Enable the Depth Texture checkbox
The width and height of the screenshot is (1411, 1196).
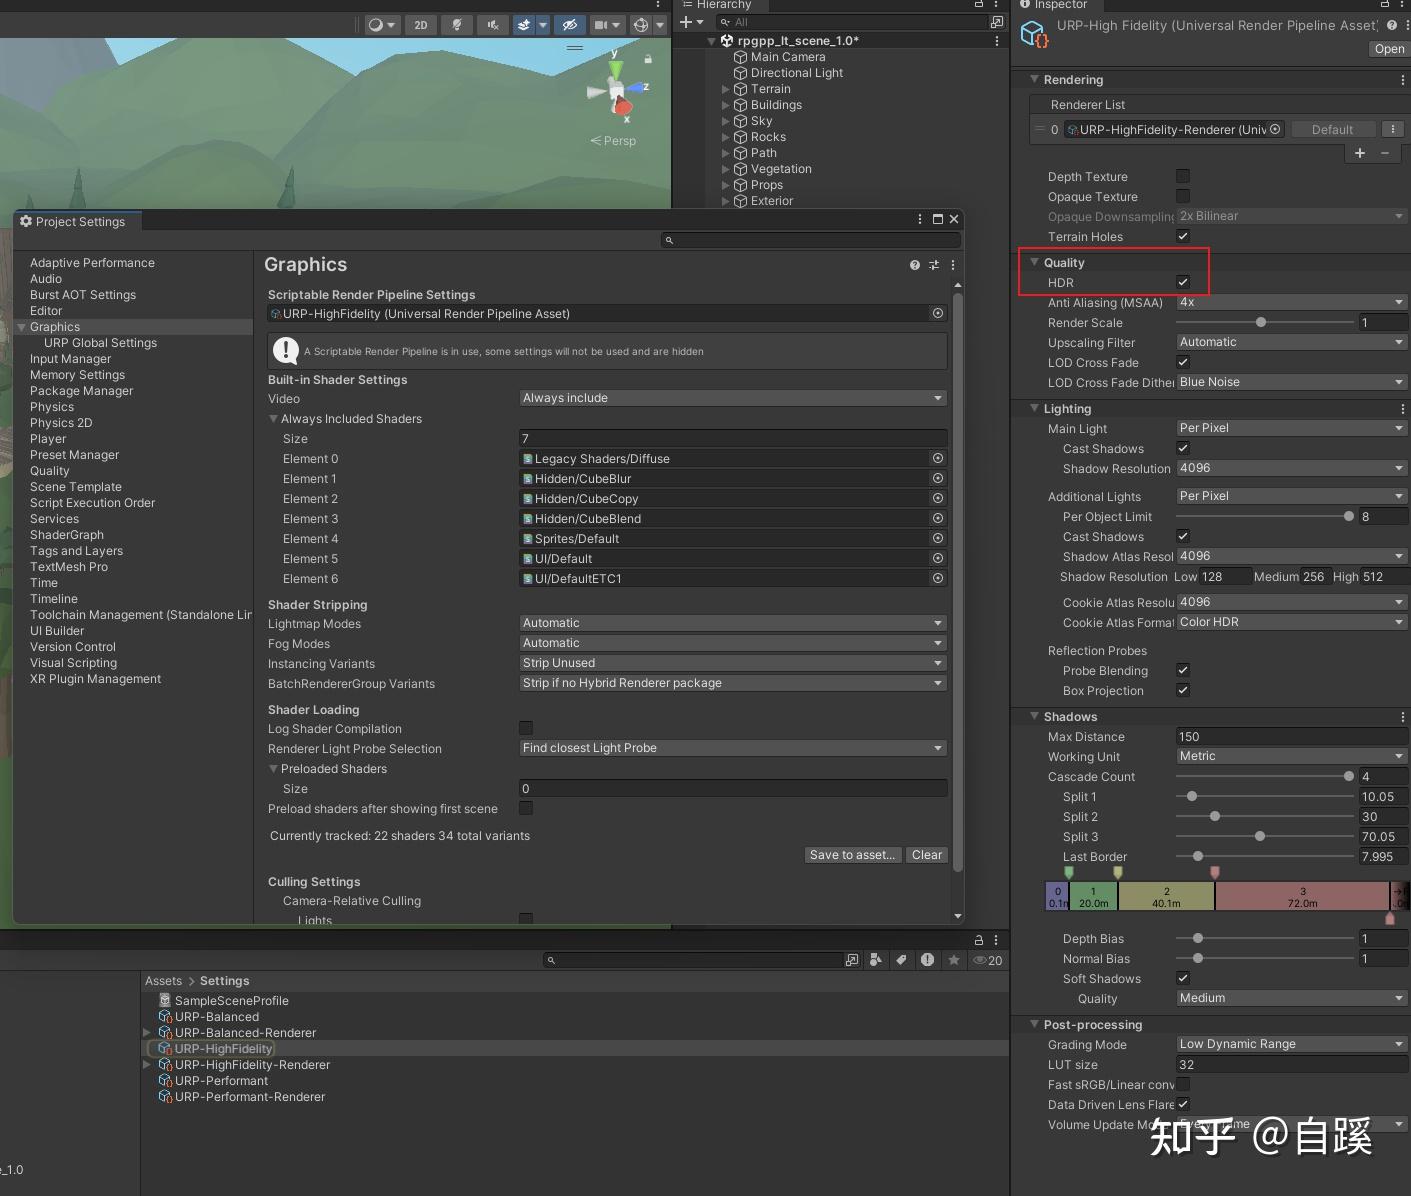1183,176
